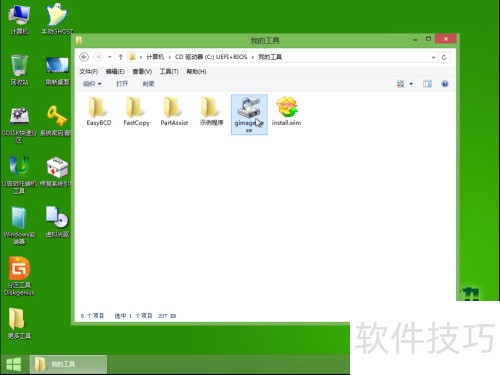500x375 pixels.
Task: Launch the U-disk PE install tool icon
Action: (19, 175)
